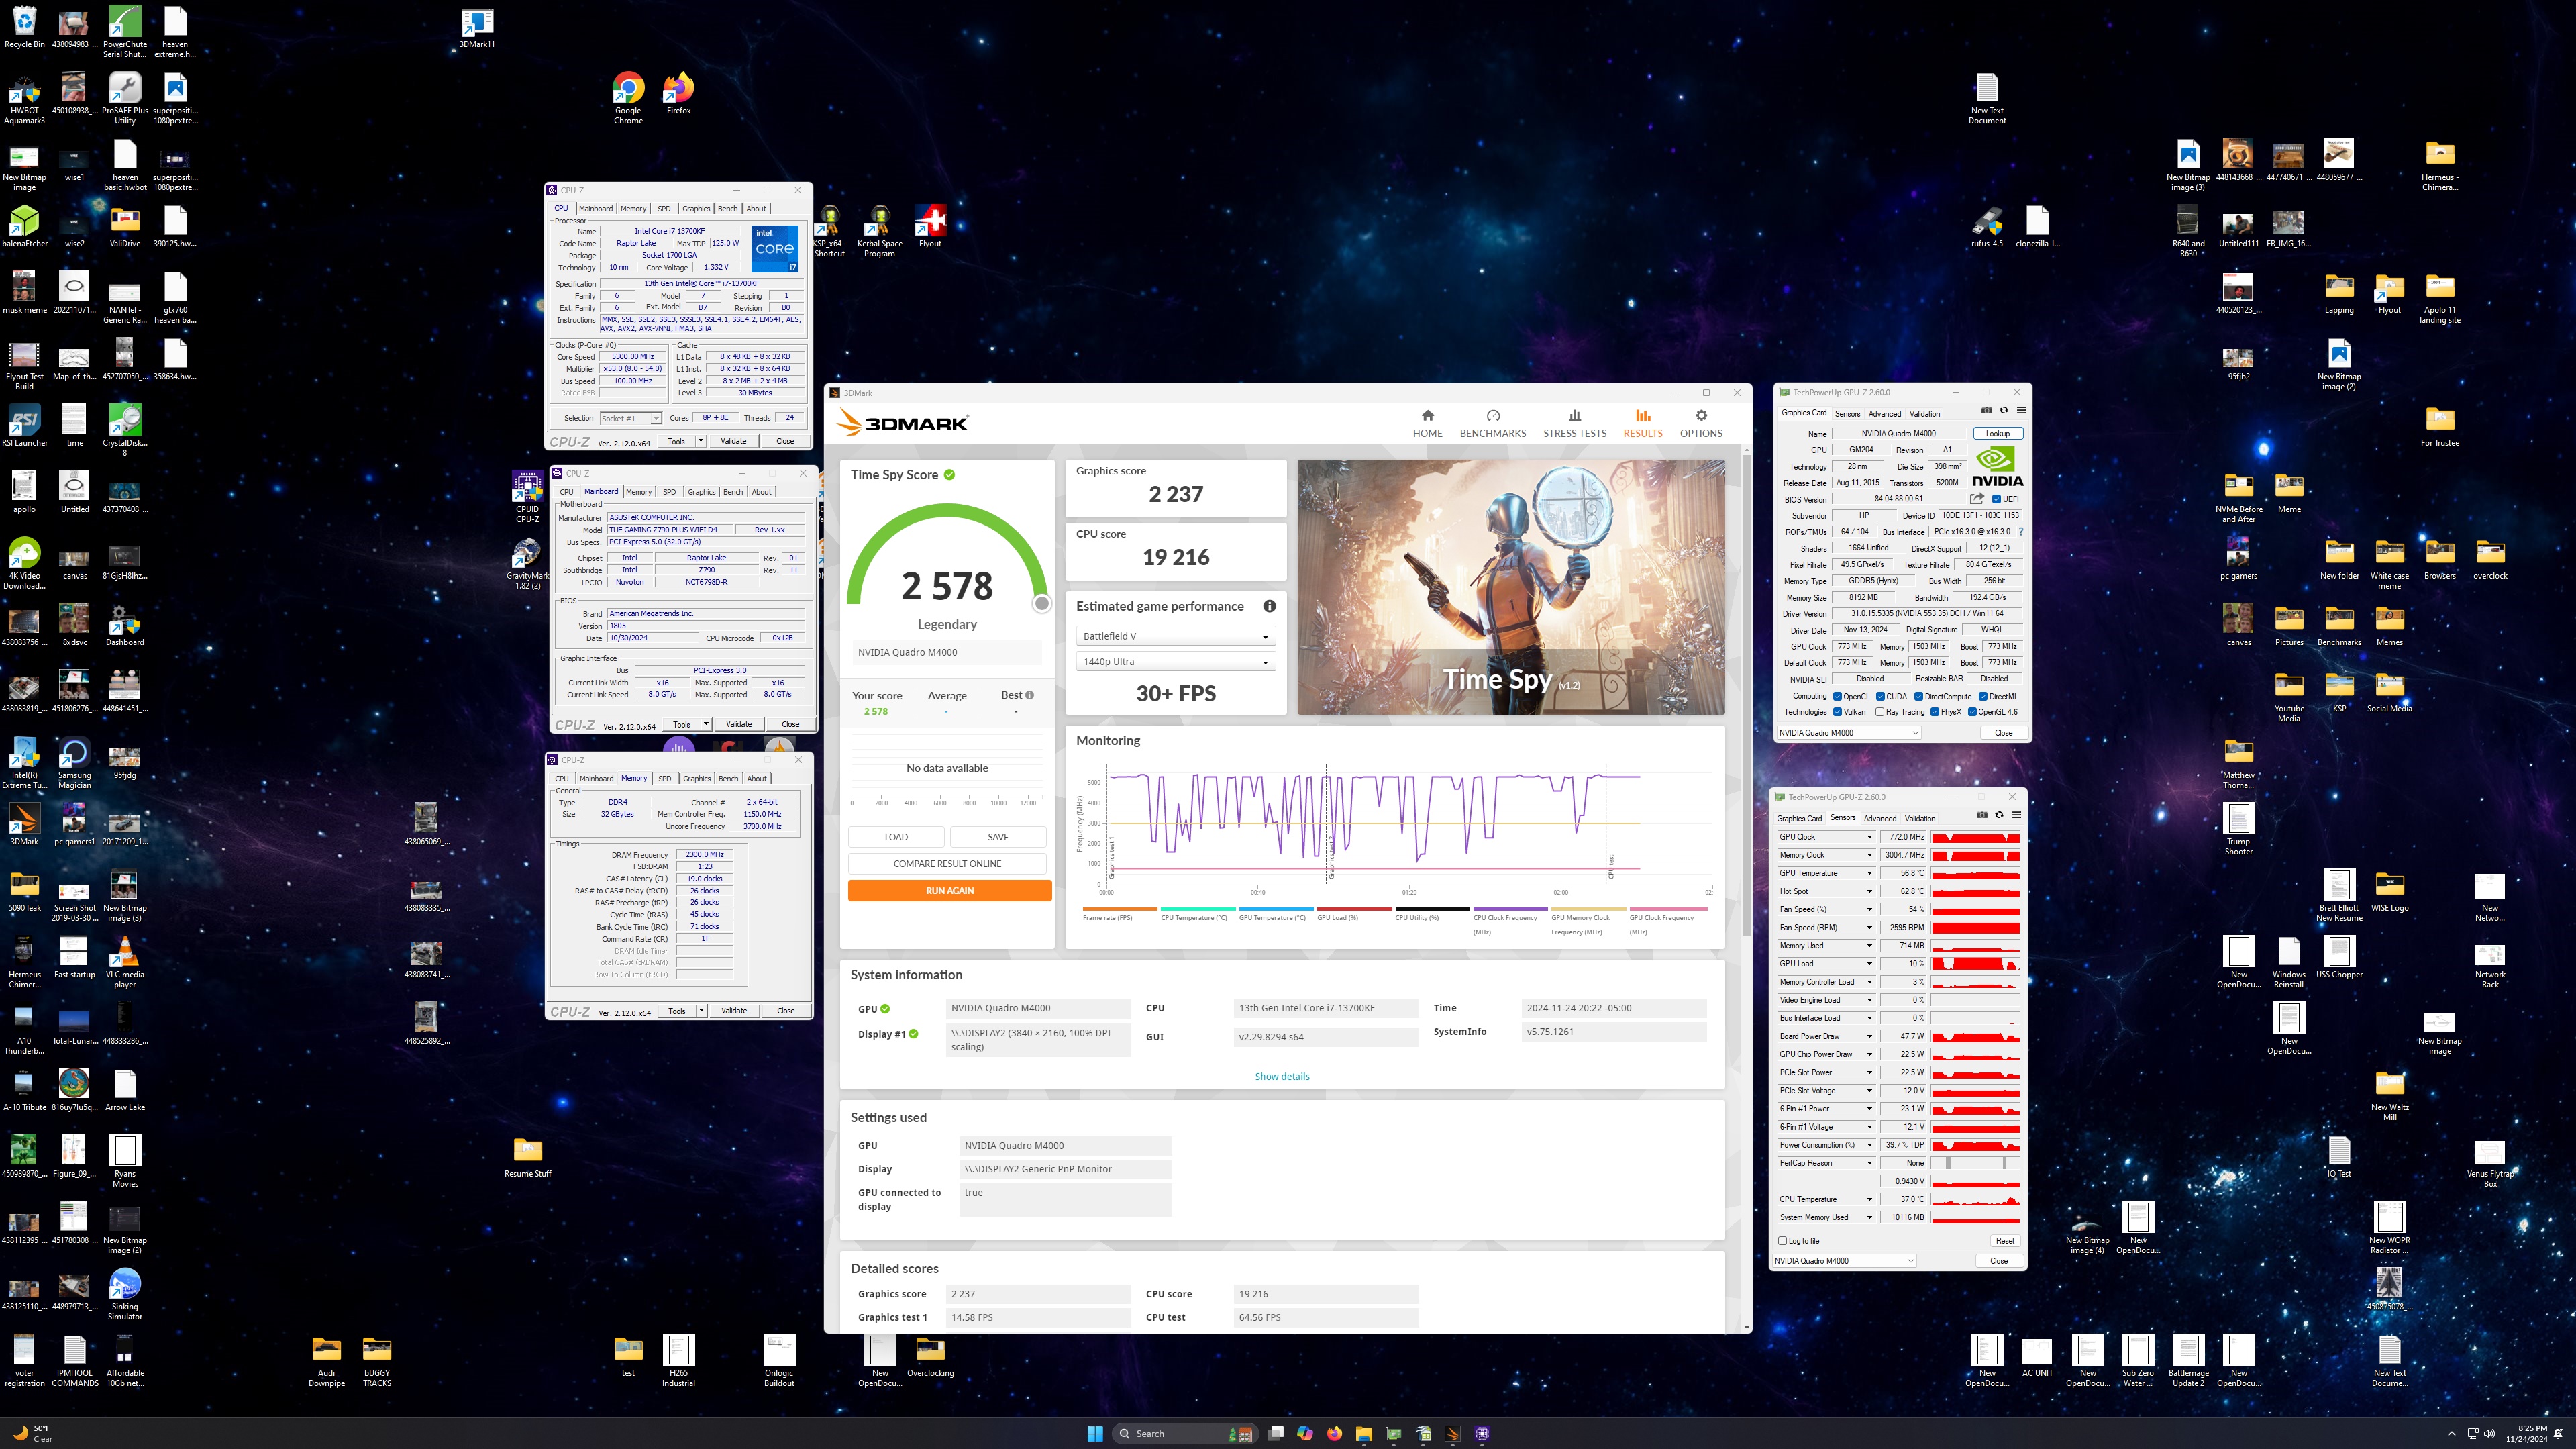The height and width of the screenshot is (1449, 2576).
Task: Open the Options gear icon in 3DMark
Action: [x=1700, y=415]
